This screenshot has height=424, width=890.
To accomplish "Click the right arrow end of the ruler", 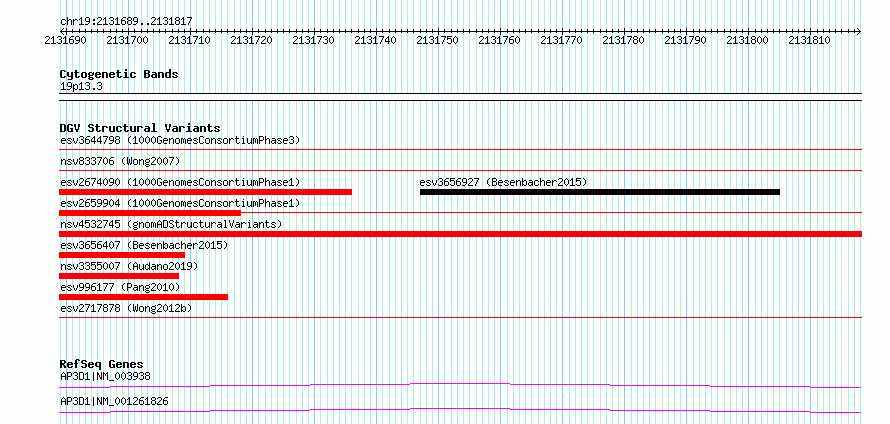I will [x=858, y=31].
